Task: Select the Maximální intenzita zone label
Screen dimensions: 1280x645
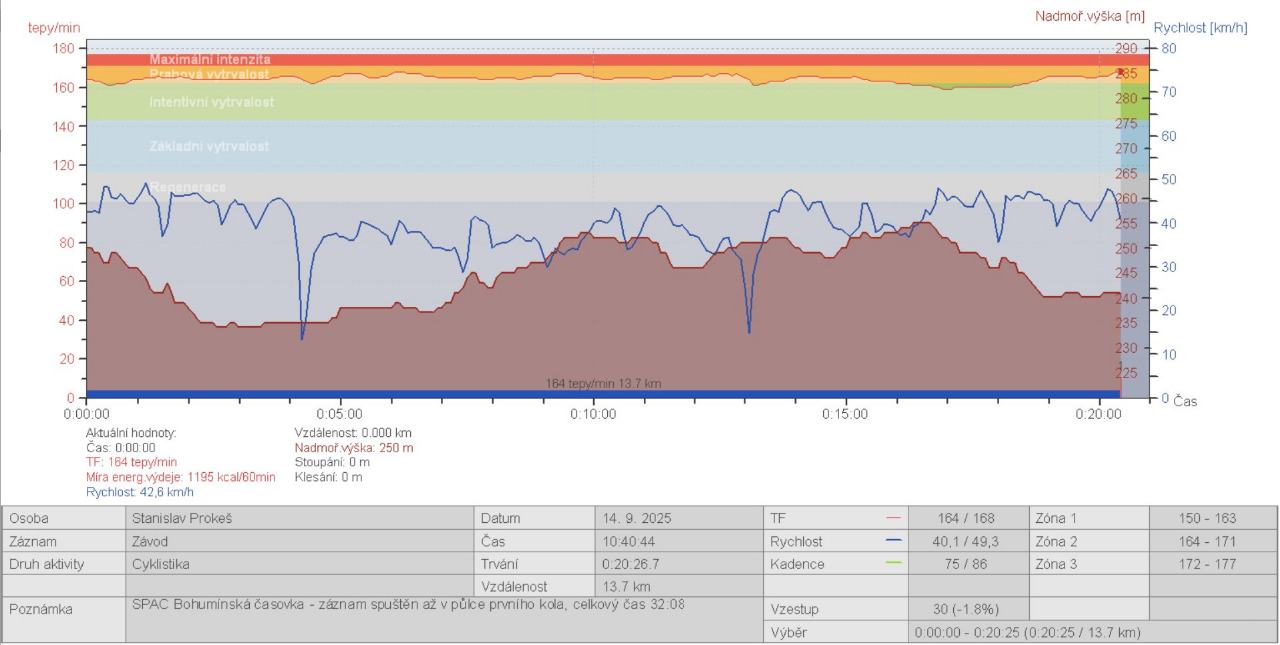Action: click(210, 60)
